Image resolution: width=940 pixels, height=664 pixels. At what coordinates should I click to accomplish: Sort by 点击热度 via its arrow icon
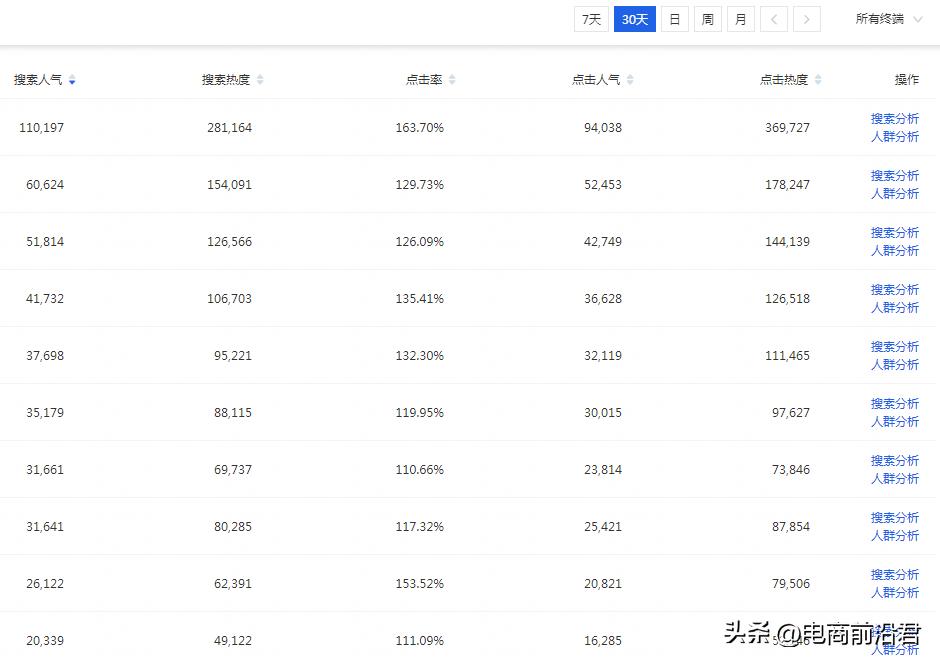[817, 79]
